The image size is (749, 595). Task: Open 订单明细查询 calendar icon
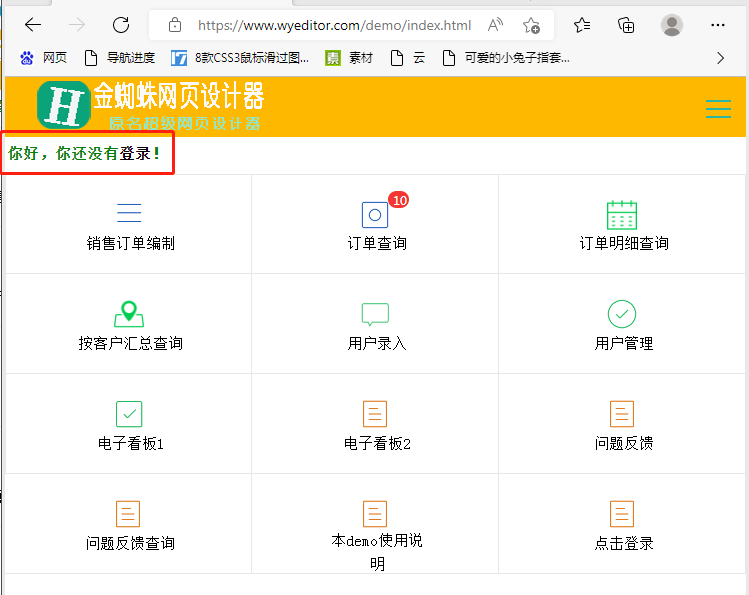click(x=622, y=215)
